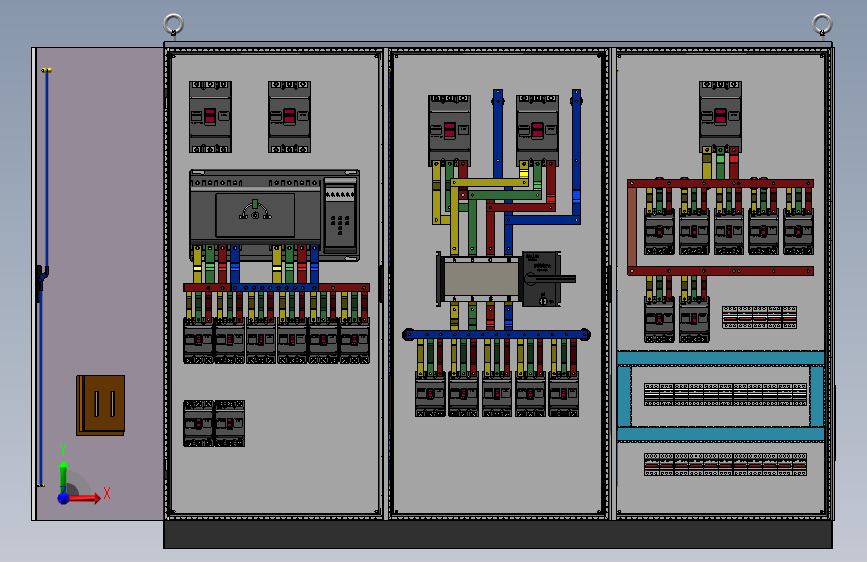
Task: Select the upper red horizontal busbar in the right panel
Action: 720,183
